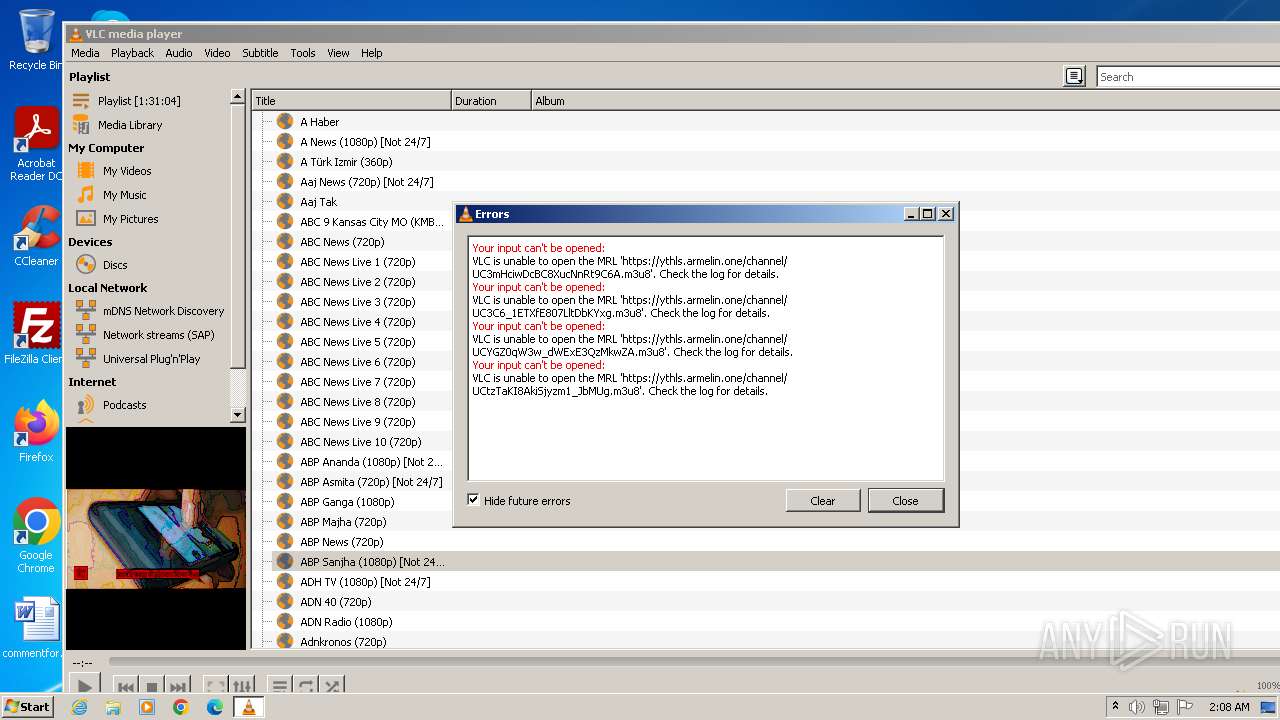Image resolution: width=1280 pixels, height=720 pixels.
Task: Click Close button in Errors dialog
Action: pos(905,501)
